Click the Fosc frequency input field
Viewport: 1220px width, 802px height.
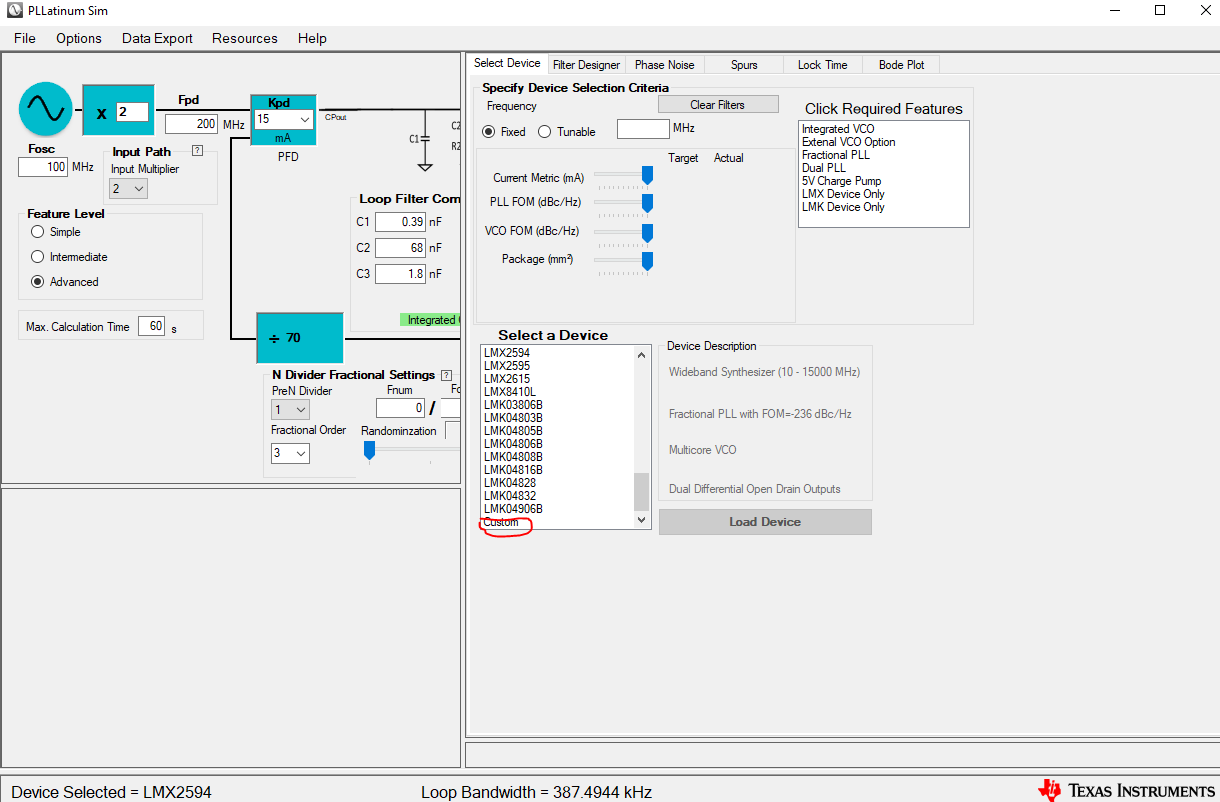[43, 167]
